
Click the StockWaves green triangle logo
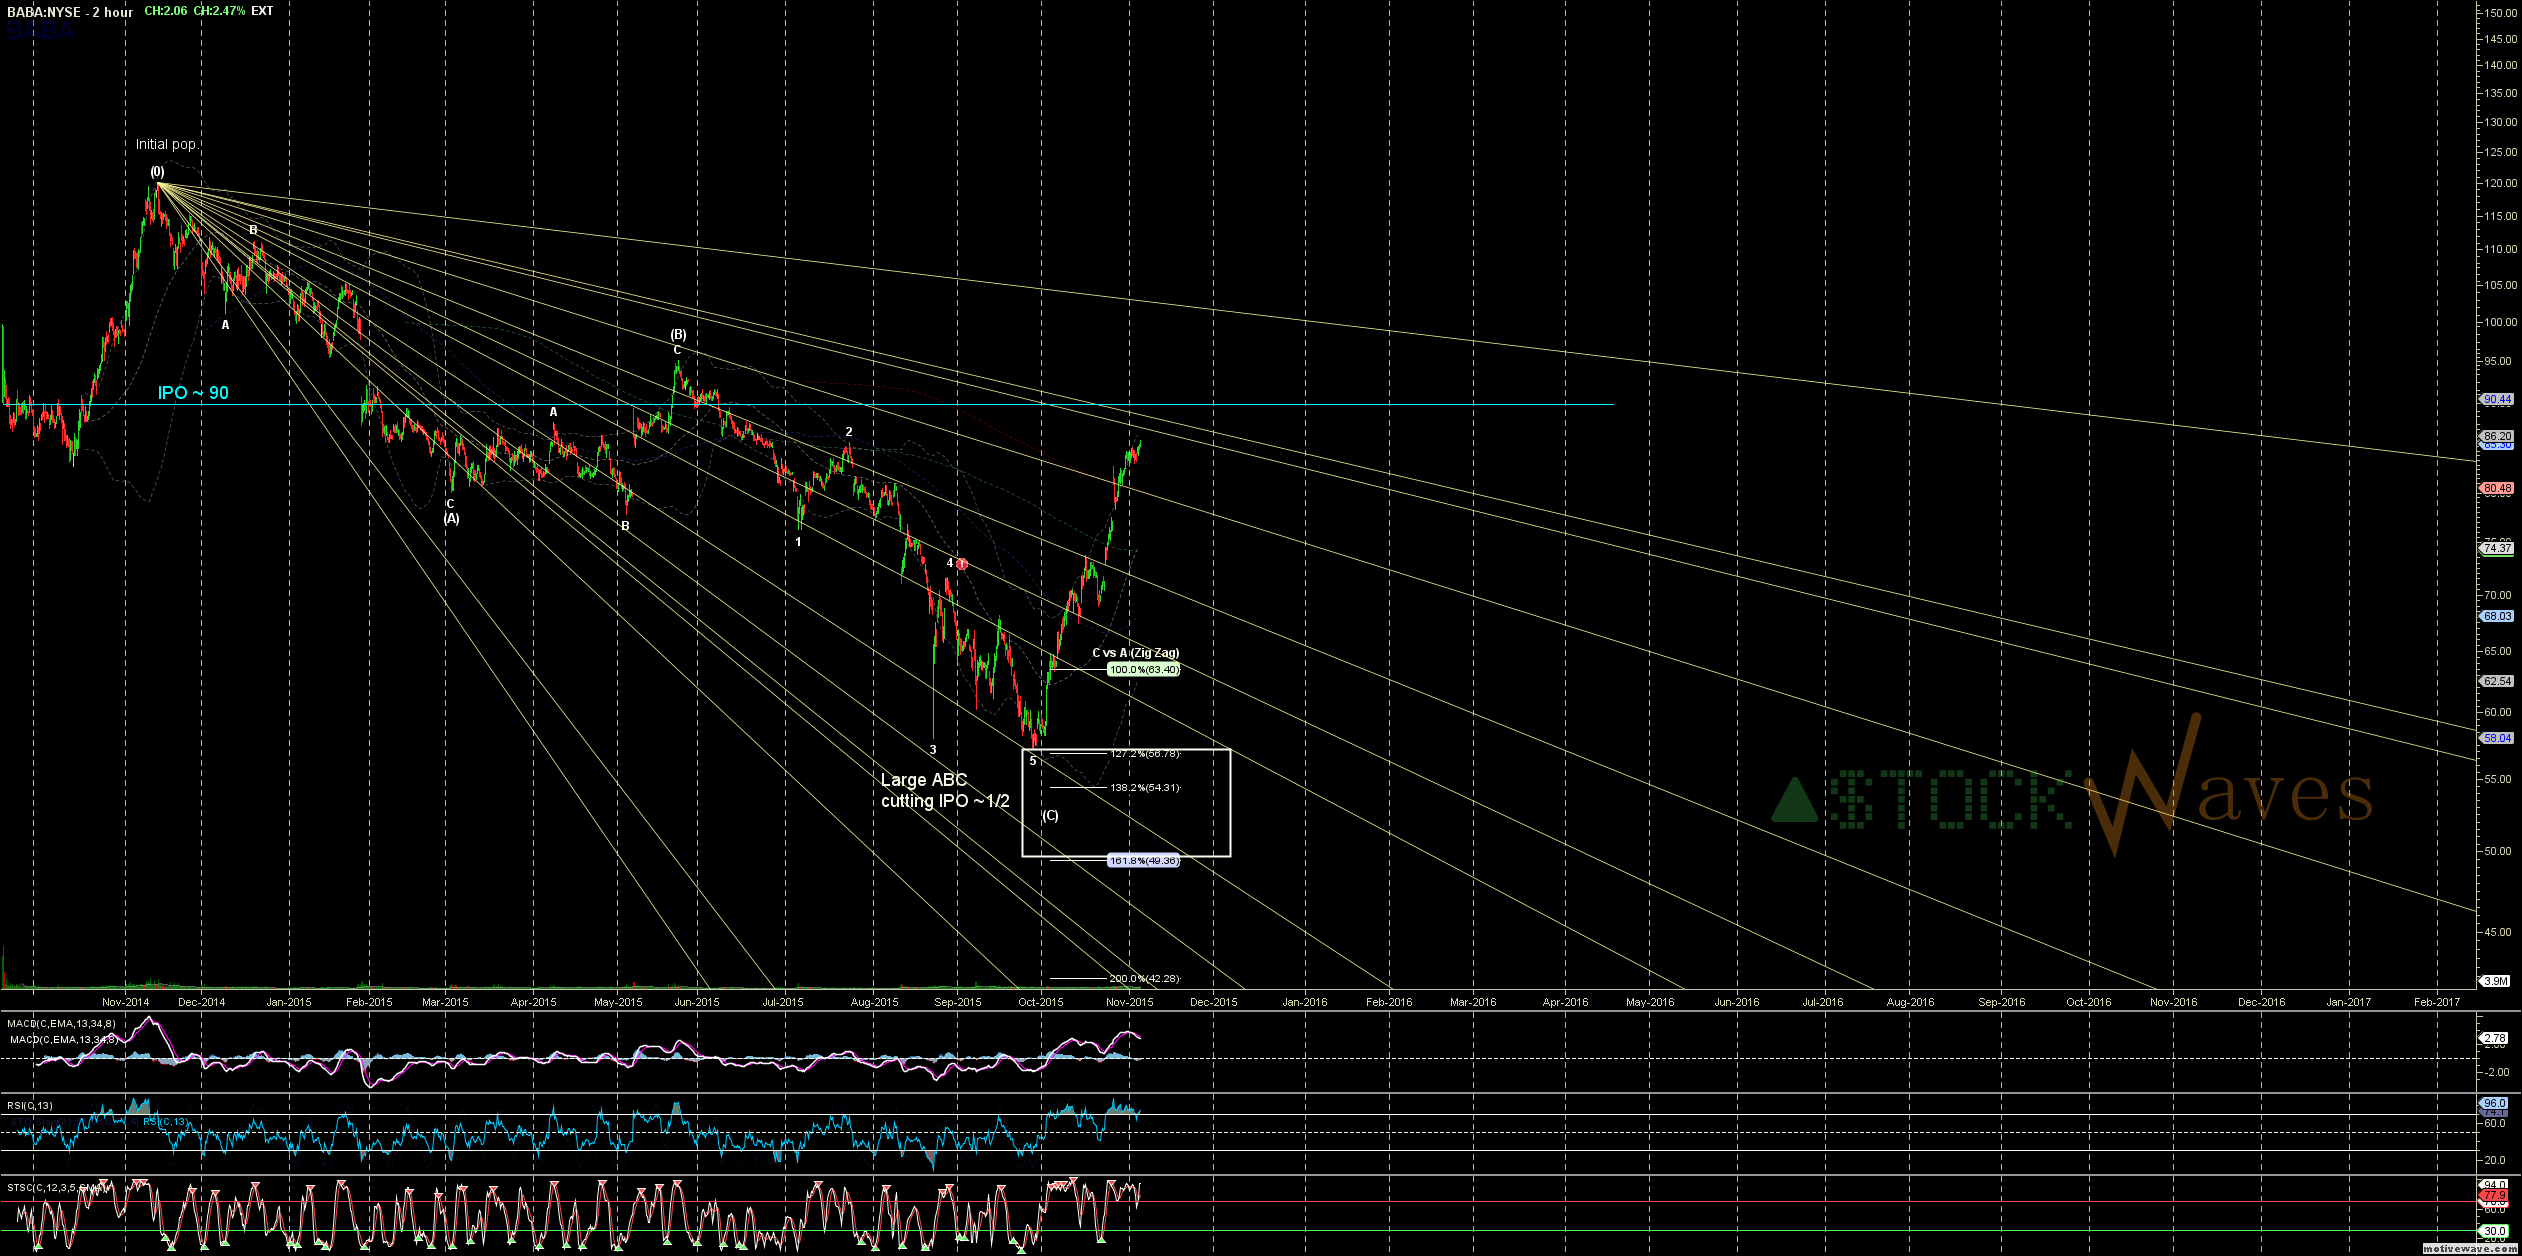(1794, 800)
